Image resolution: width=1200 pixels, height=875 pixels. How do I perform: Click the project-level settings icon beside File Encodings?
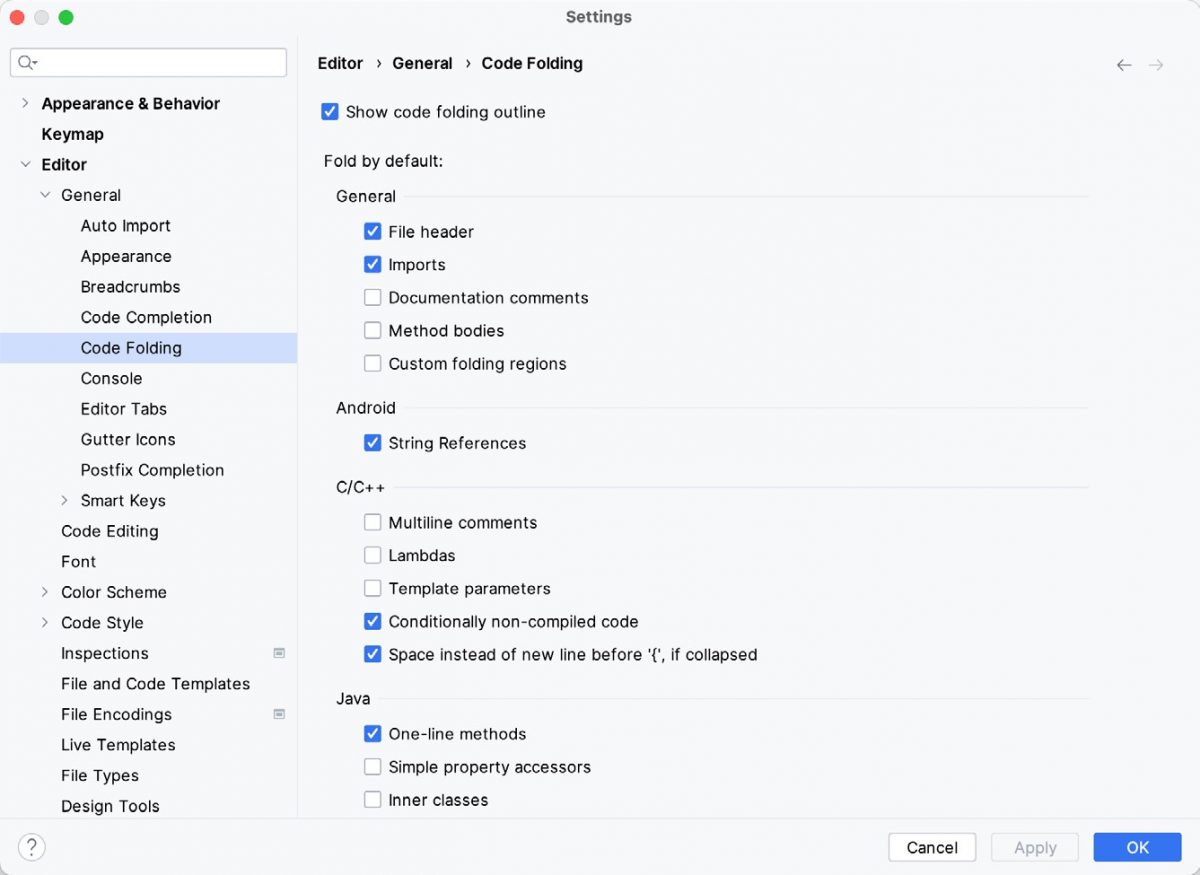click(280, 714)
